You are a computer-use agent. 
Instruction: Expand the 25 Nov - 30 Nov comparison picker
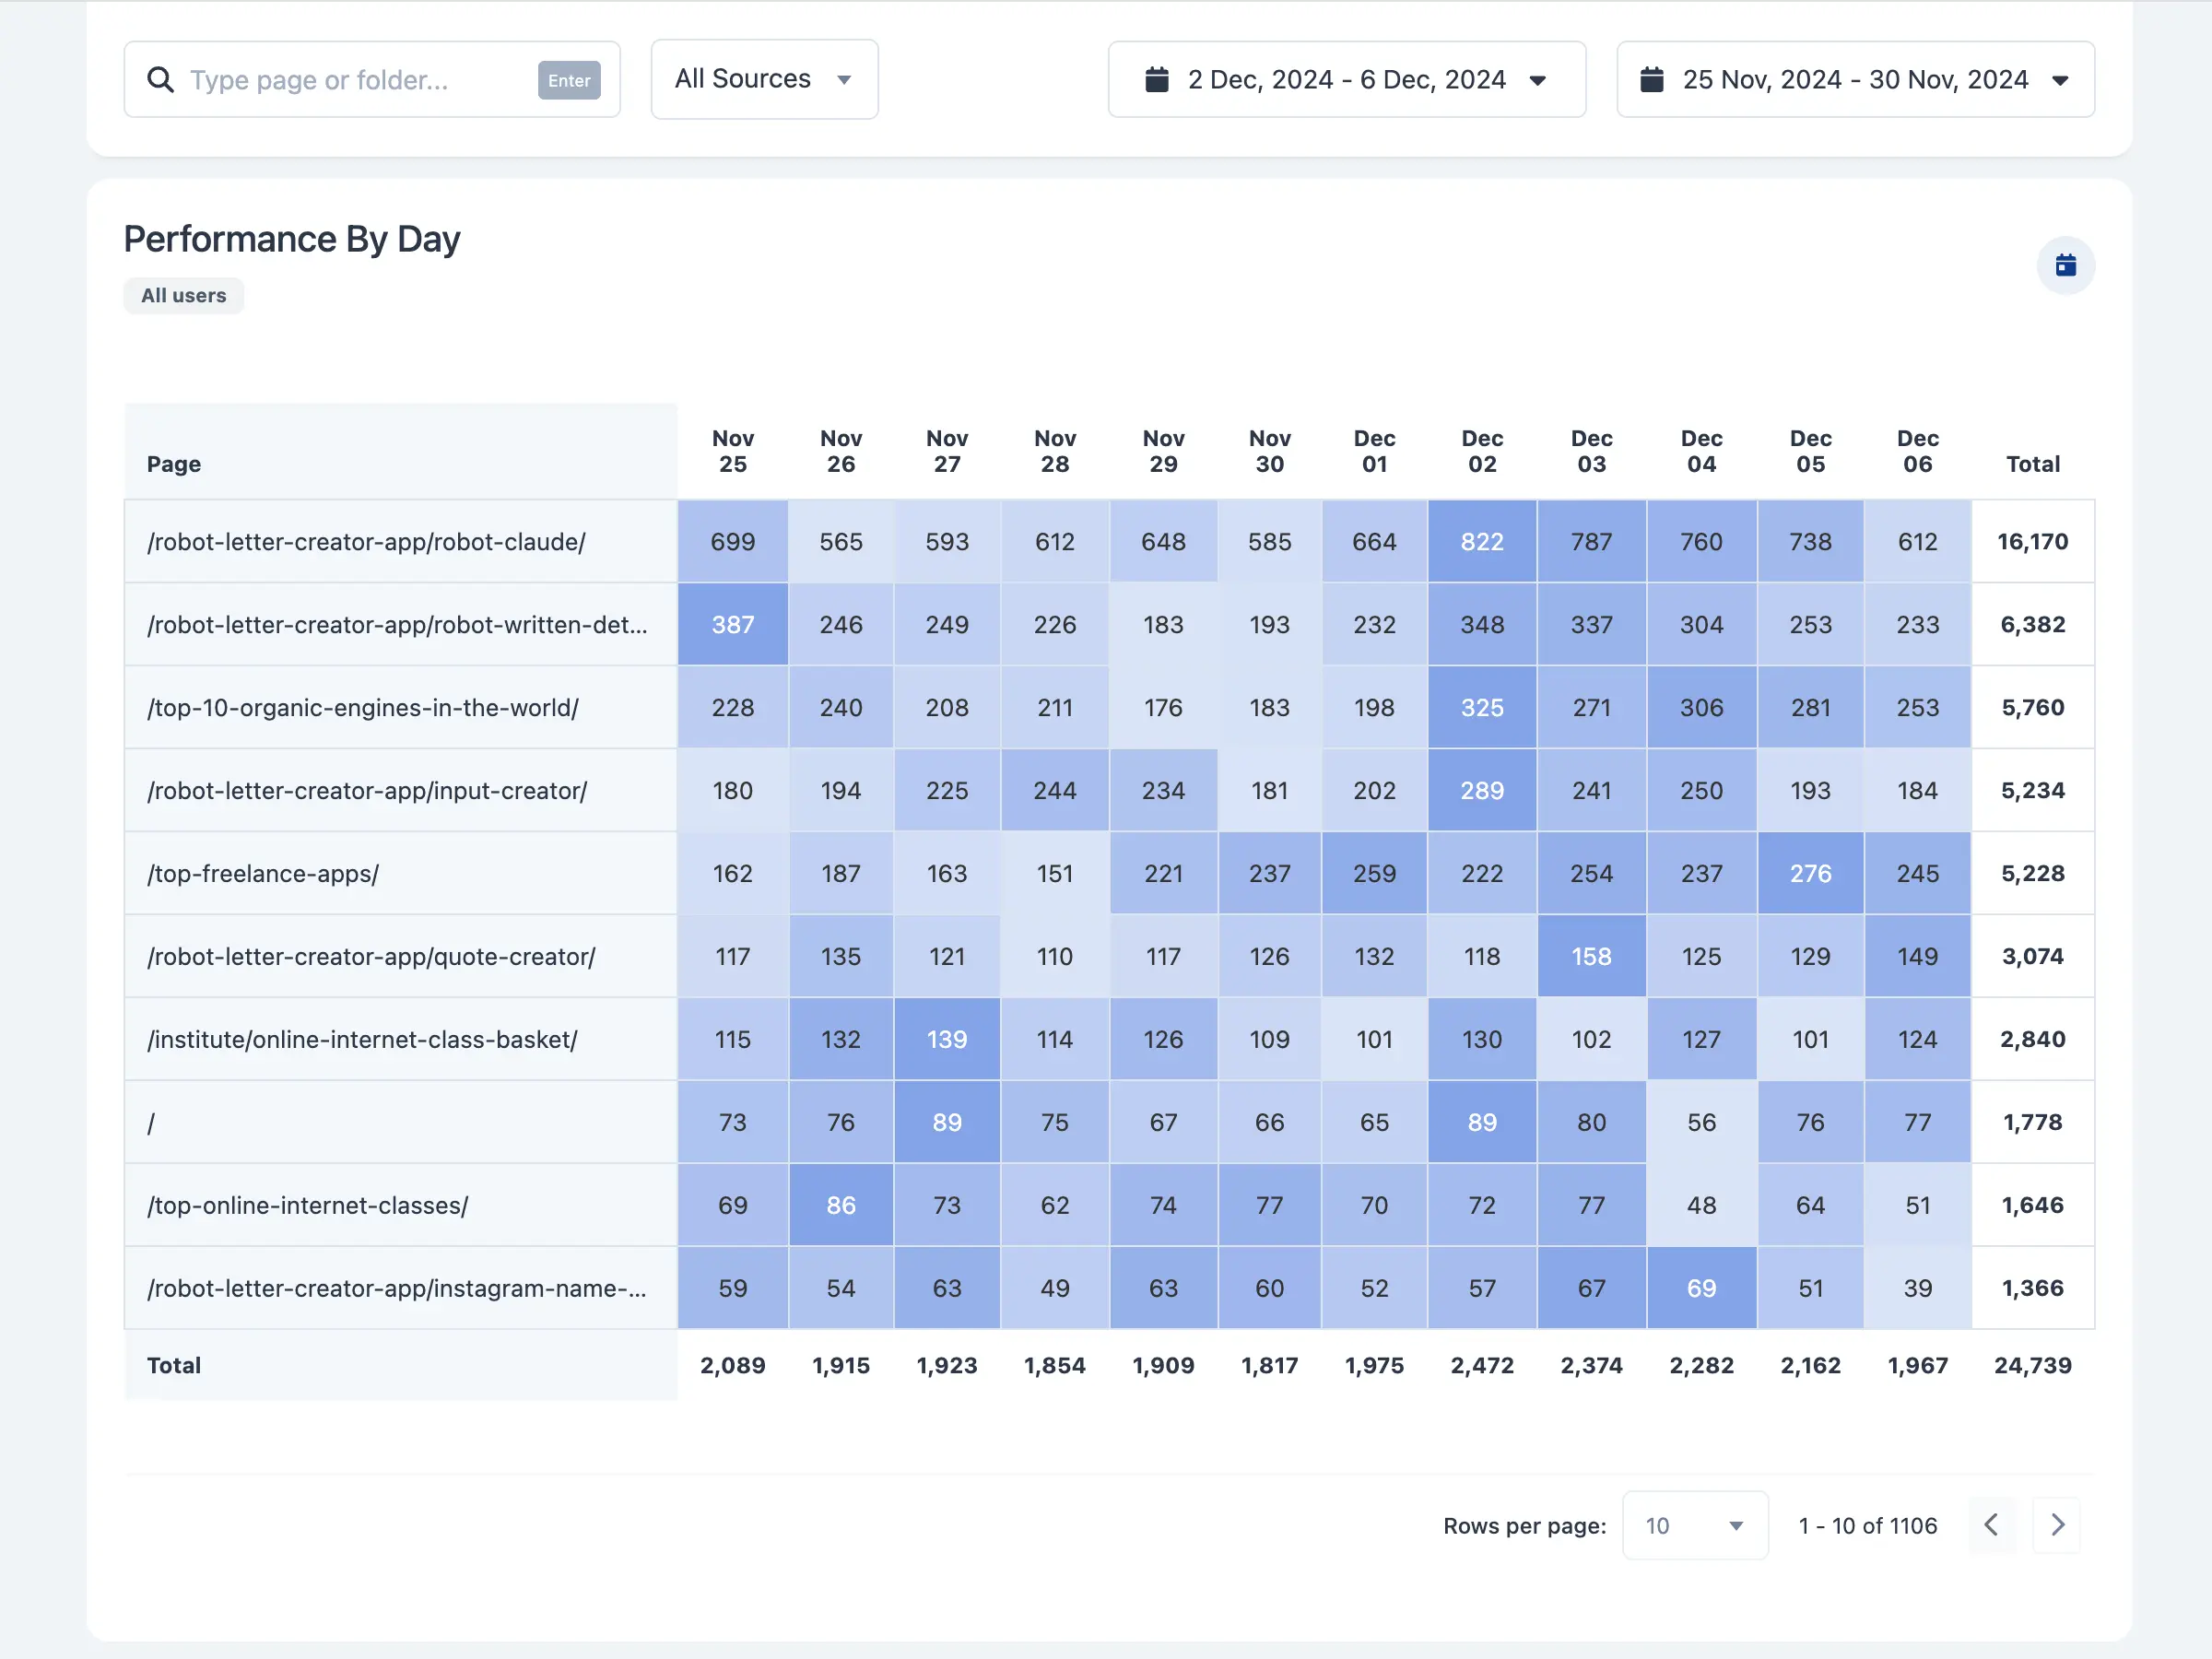click(1855, 80)
